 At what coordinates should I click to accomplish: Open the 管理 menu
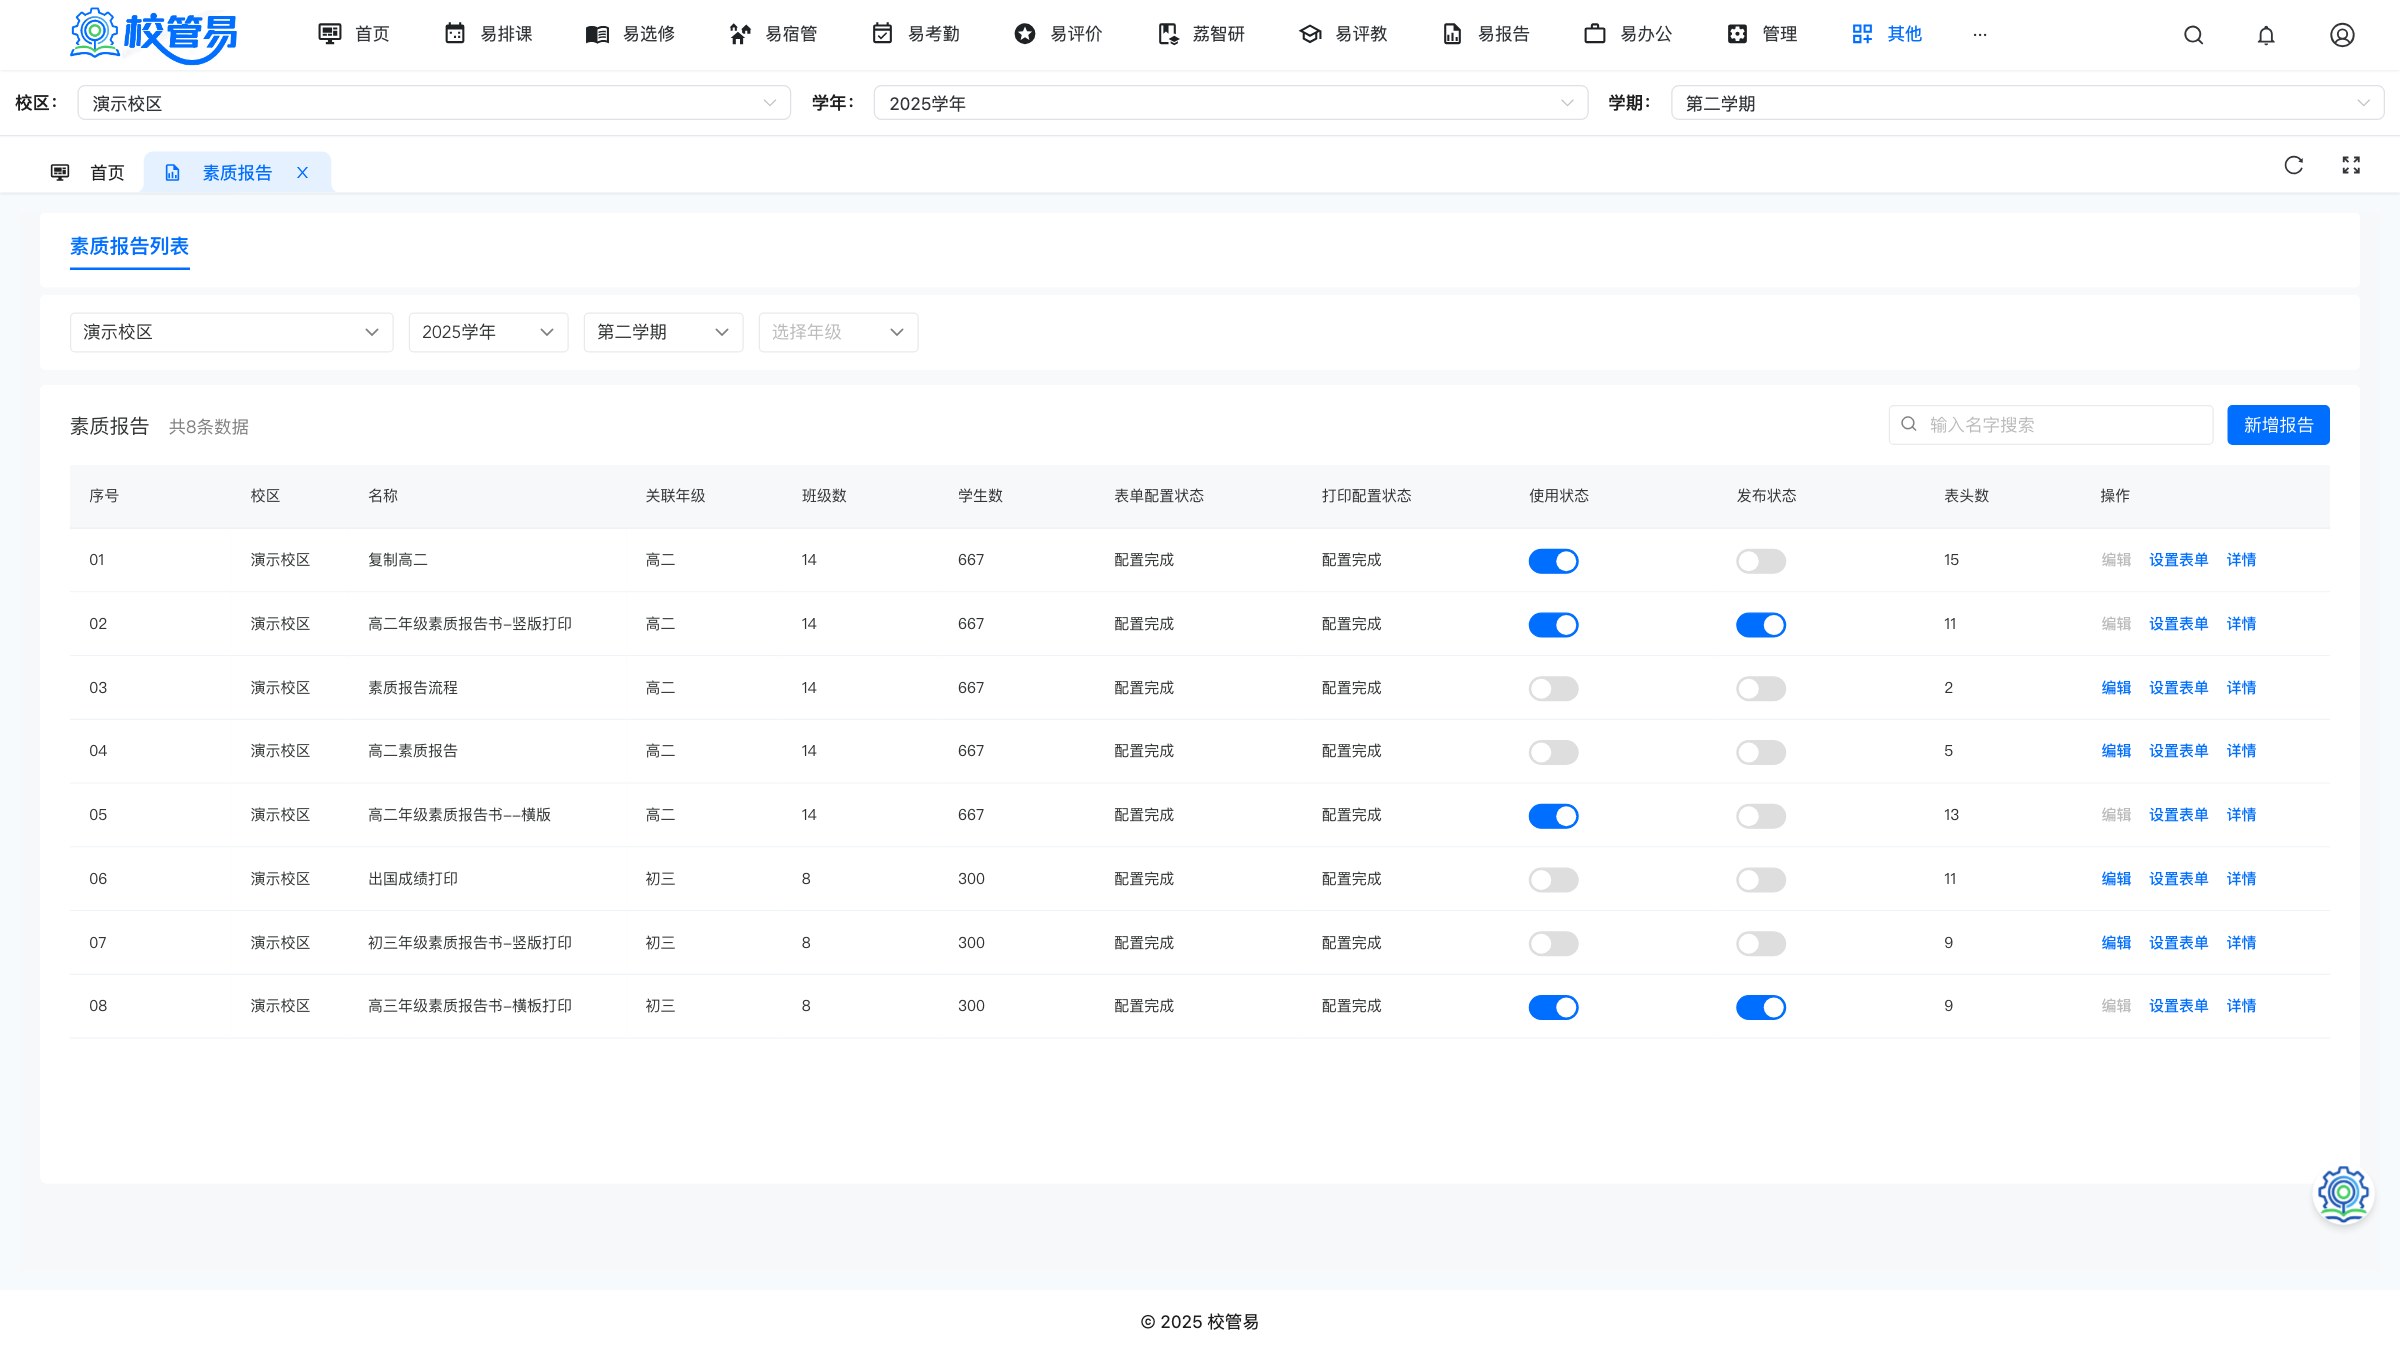point(1762,34)
